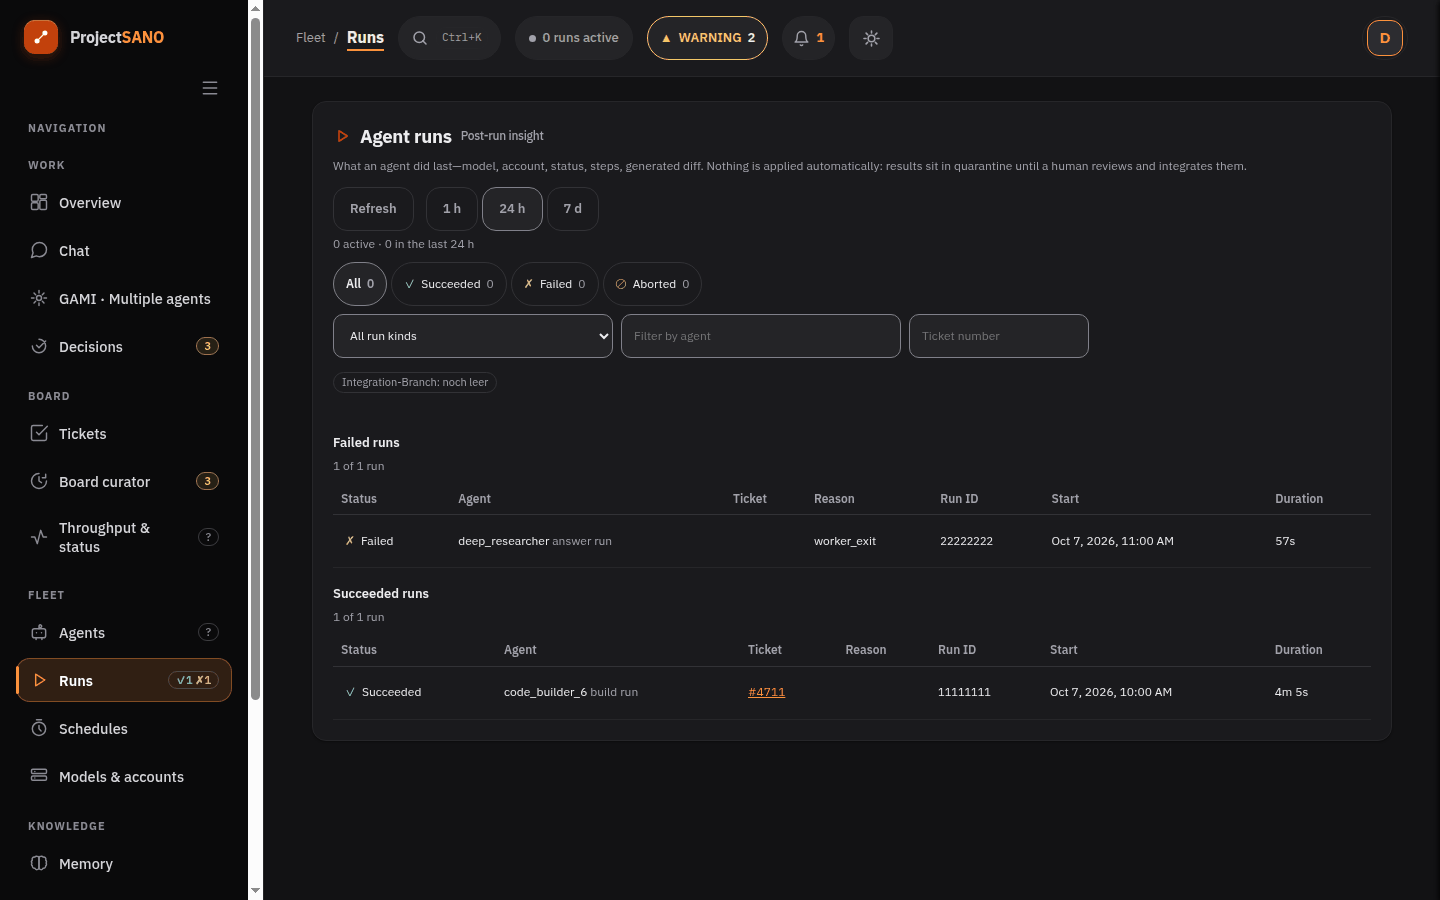
Task: Click the worker_exit reason cell
Action: tap(845, 541)
